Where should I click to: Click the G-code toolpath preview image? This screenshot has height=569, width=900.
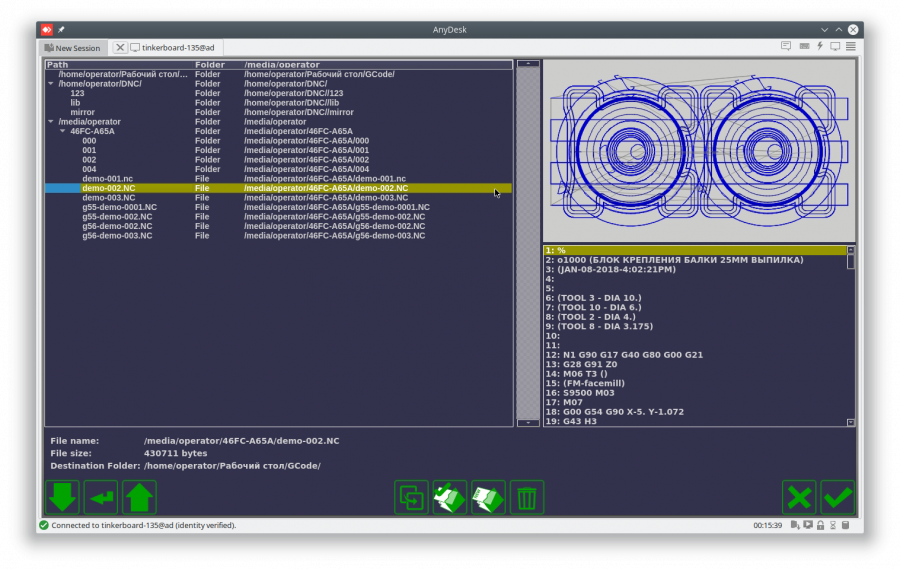point(699,150)
